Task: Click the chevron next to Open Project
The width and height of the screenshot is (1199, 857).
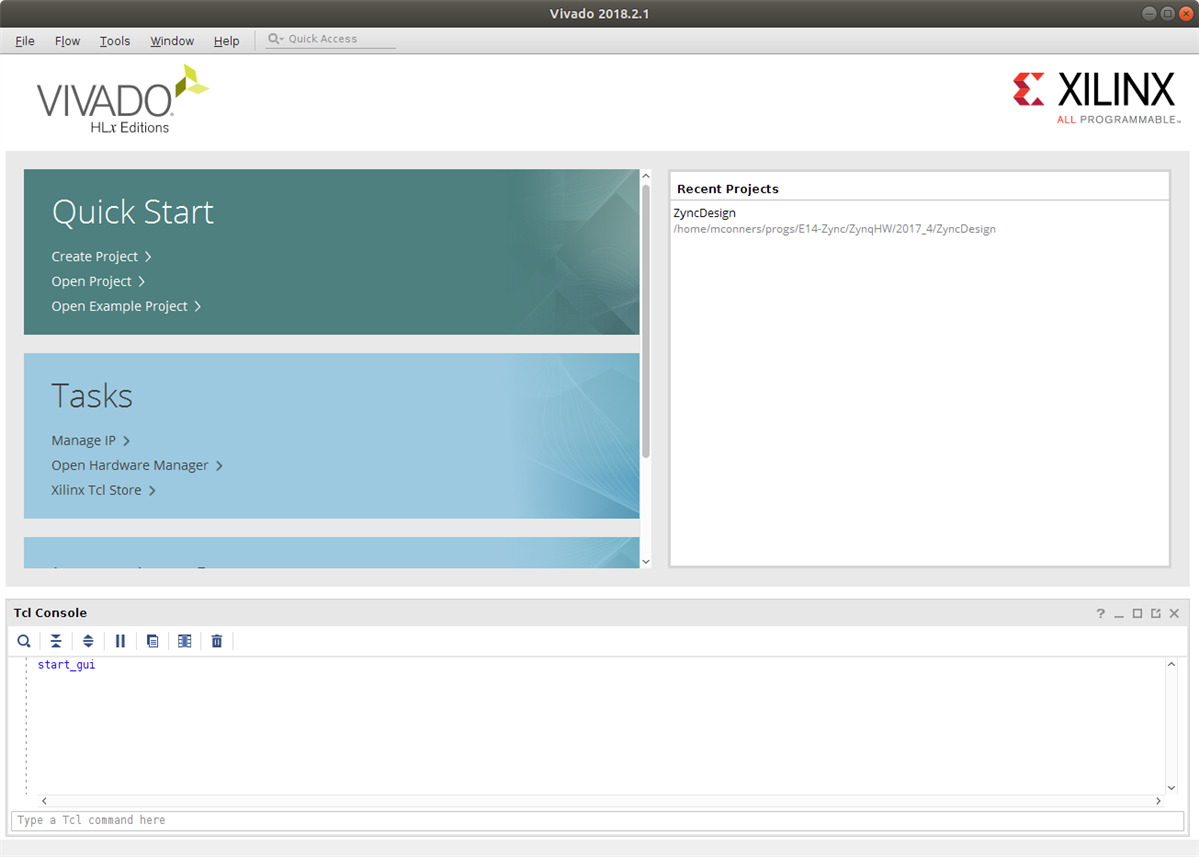Action: (141, 282)
